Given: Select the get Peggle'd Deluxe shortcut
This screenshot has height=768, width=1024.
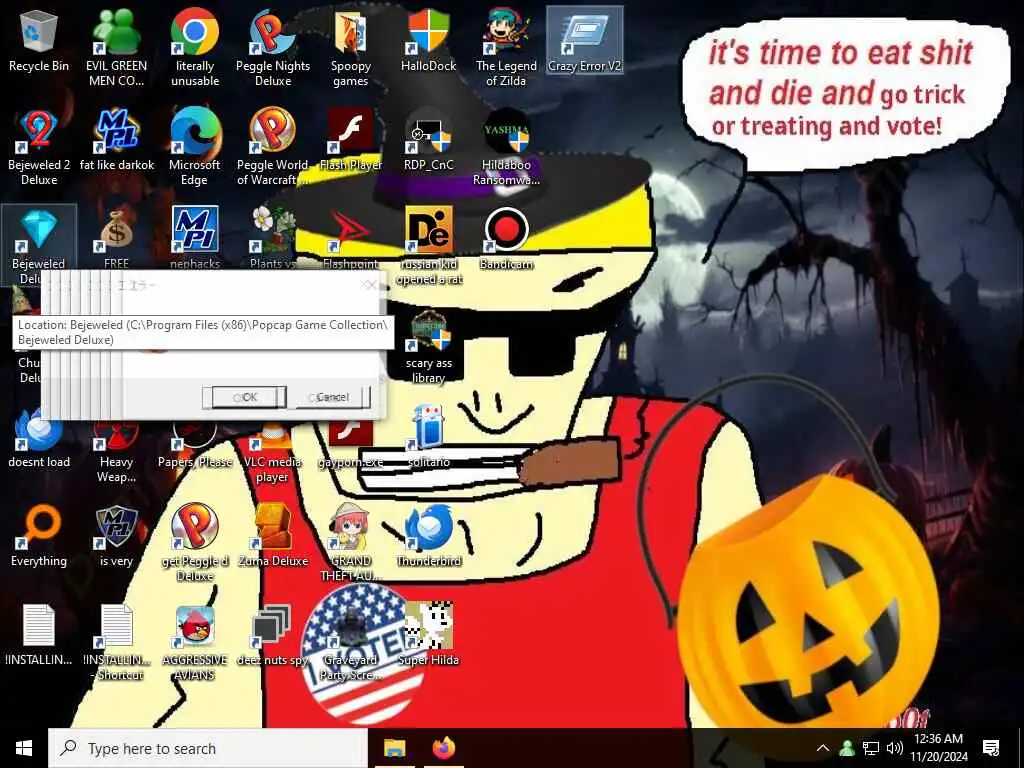Looking at the screenshot, I should [195, 543].
